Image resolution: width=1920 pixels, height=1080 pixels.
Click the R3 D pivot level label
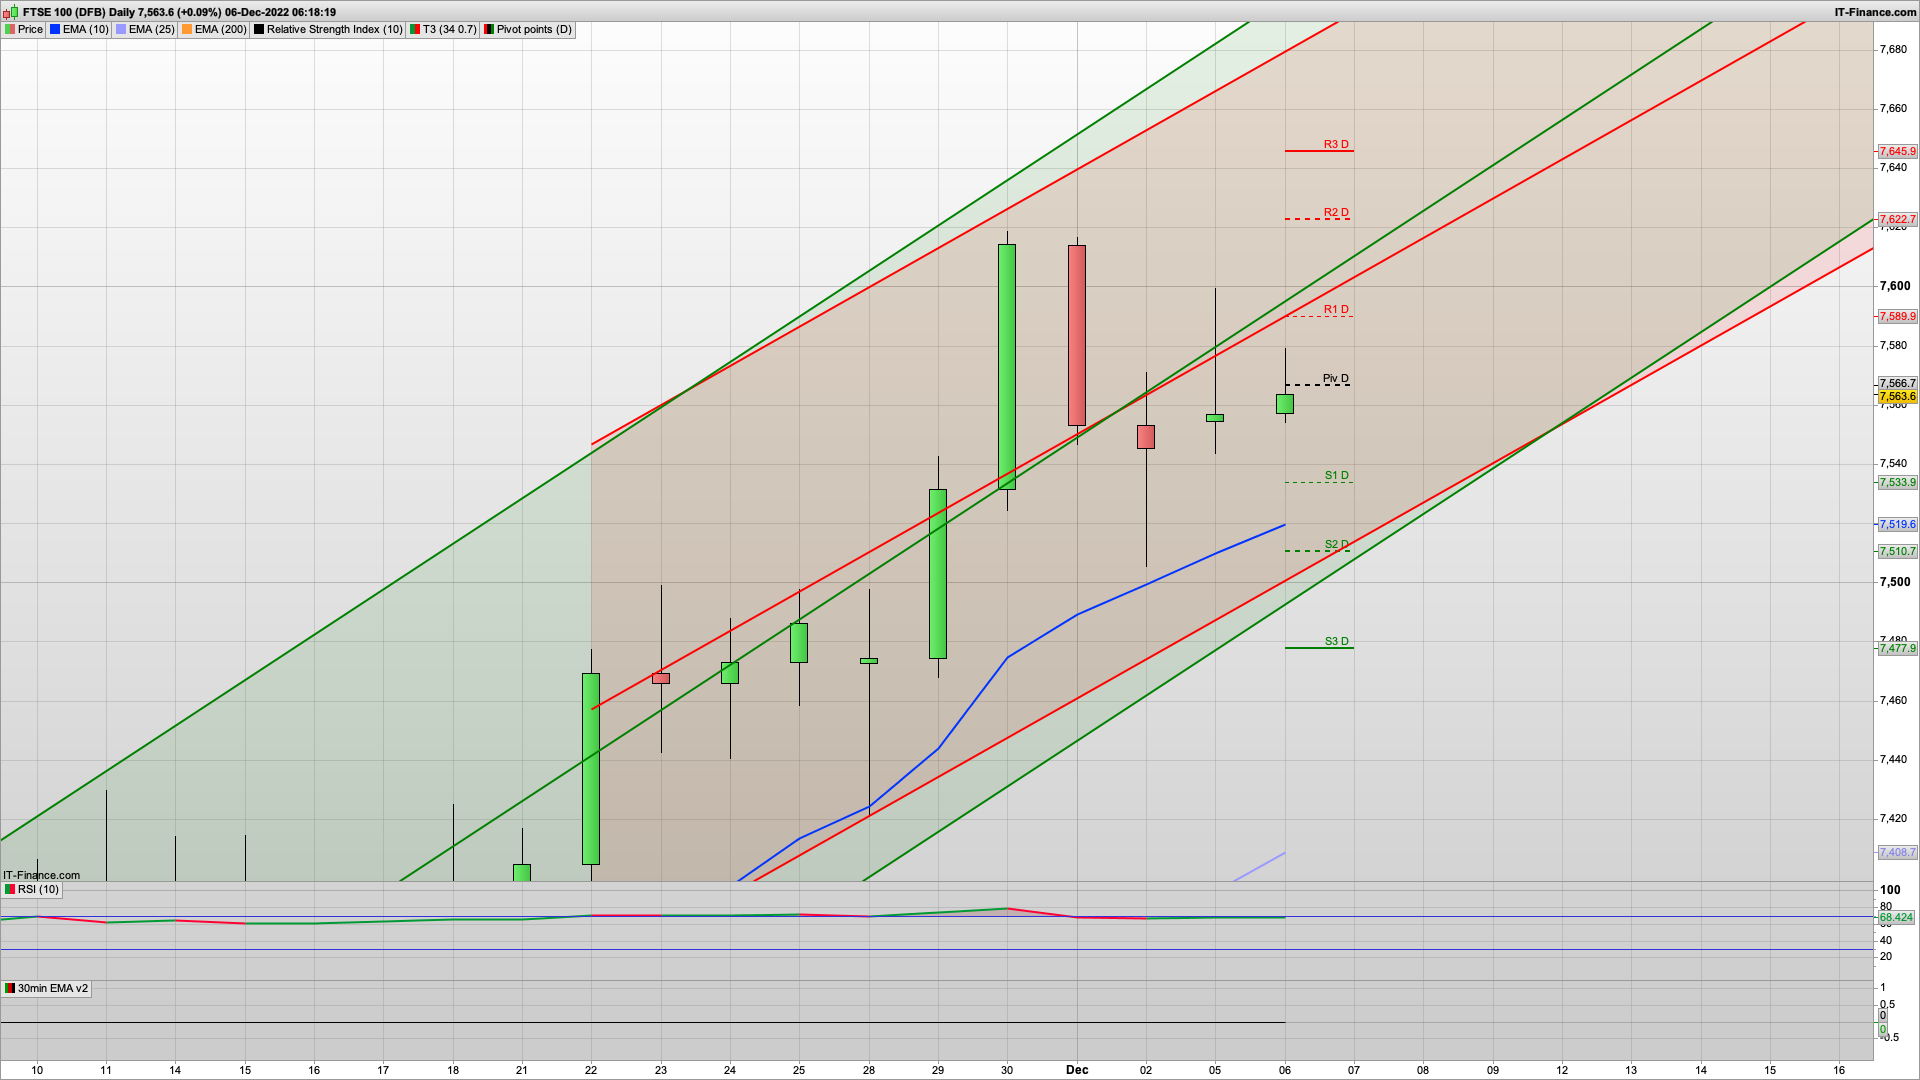pyautogui.click(x=1334, y=144)
